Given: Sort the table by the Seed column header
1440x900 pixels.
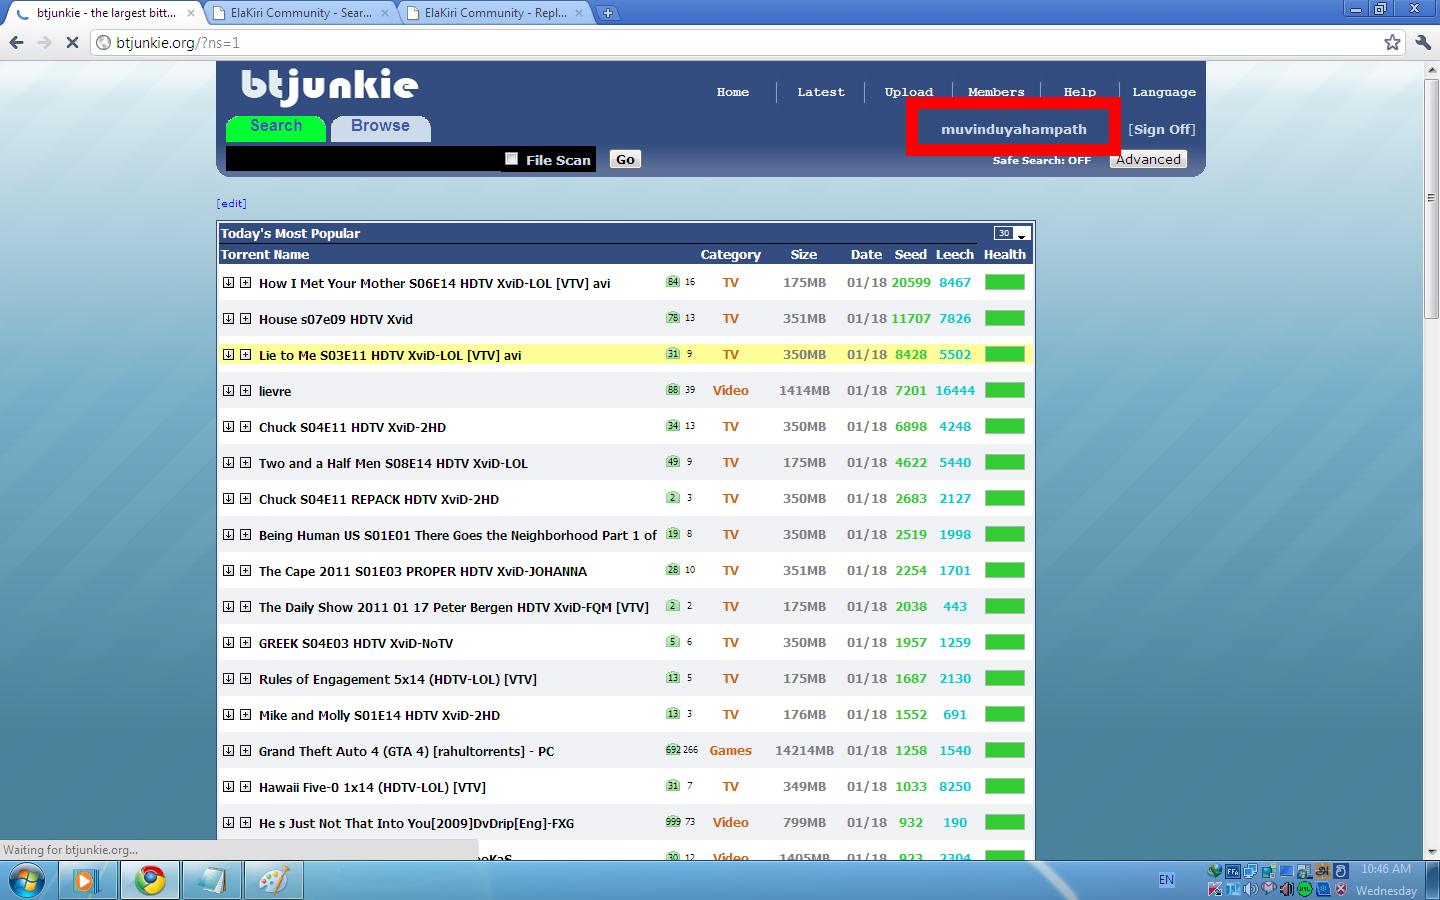Looking at the screenshot, I should (910, 254).
